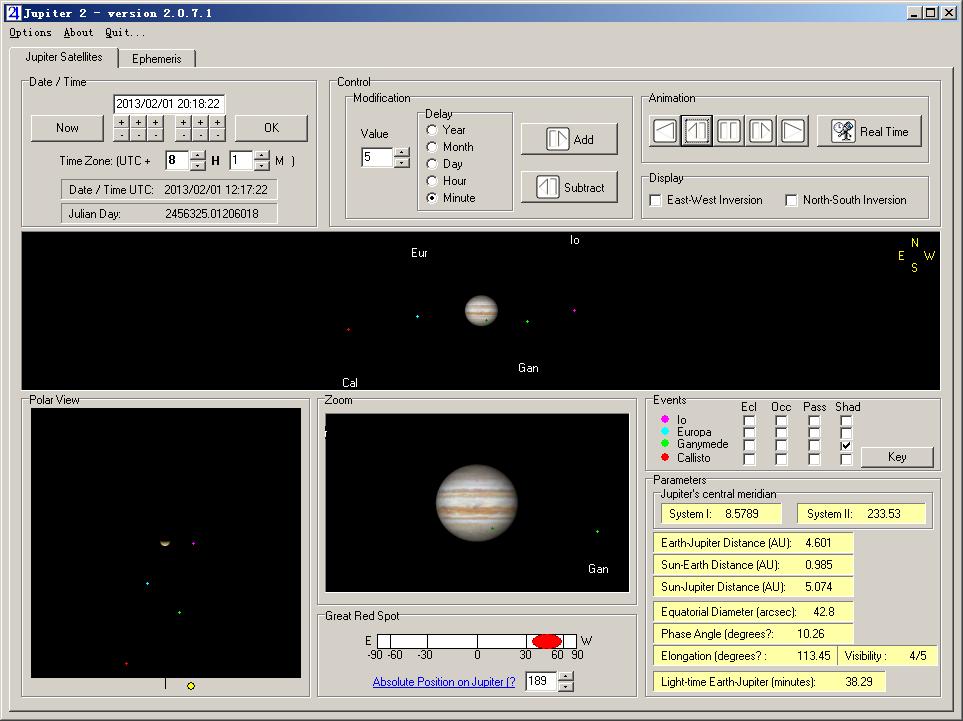This screenshot has width=963, height=721.
Task: Click the Now button
Action: [67, 128]
